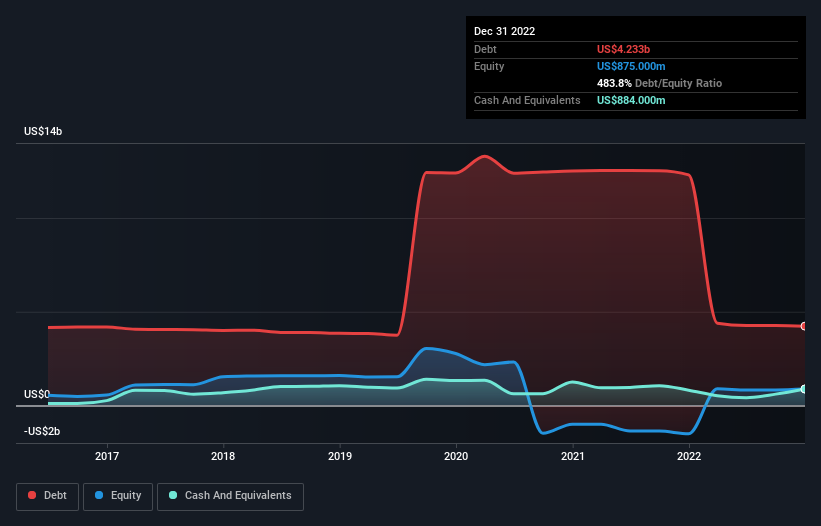Click the US$875.000m equity value

[x=631, y=66]
